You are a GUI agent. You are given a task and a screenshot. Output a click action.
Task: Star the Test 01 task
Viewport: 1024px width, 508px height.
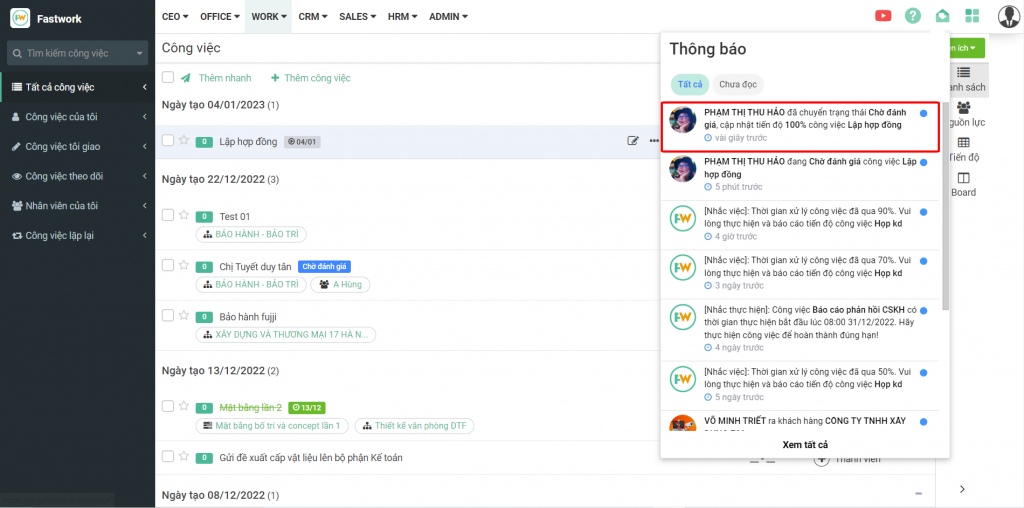pos(183,215)
